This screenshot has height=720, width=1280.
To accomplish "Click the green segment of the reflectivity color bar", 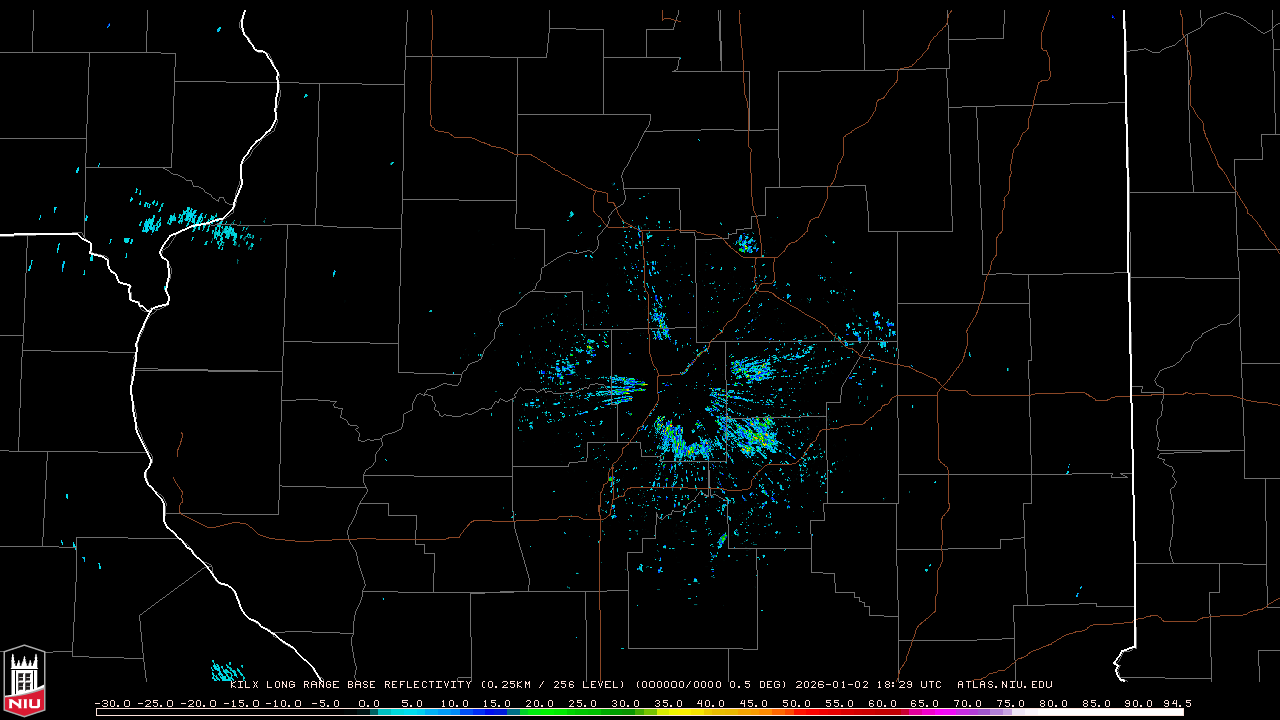I will (575, 712).
